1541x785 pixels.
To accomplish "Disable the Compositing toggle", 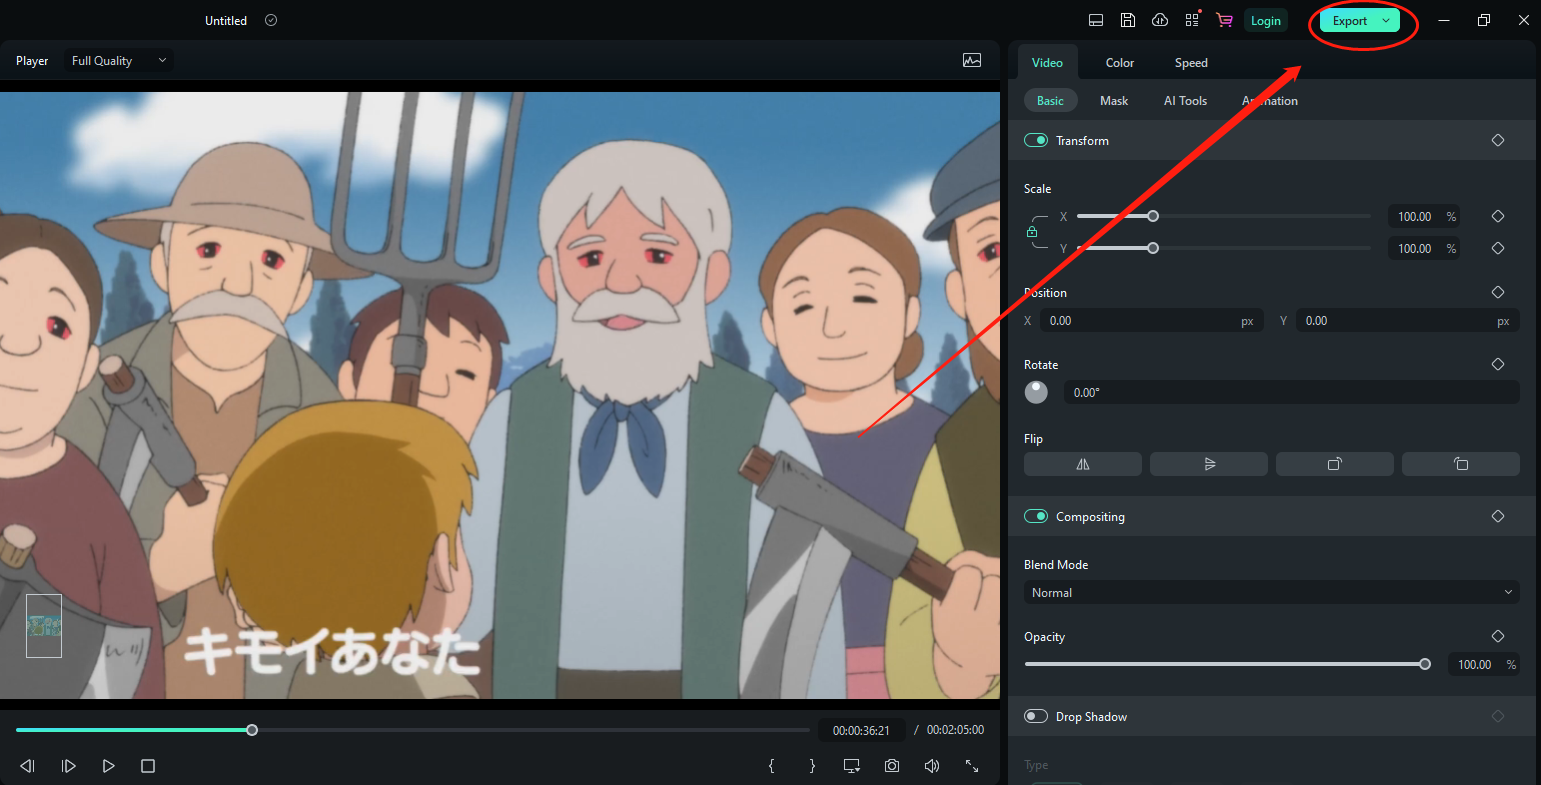I will [x=1036, y=516].
